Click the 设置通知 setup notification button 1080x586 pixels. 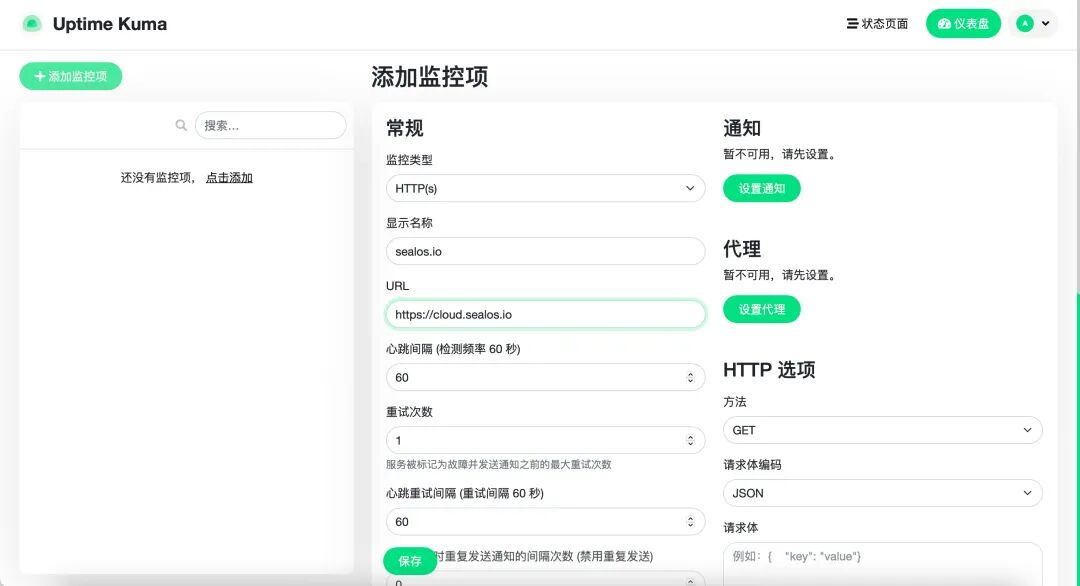coord(762,189)
